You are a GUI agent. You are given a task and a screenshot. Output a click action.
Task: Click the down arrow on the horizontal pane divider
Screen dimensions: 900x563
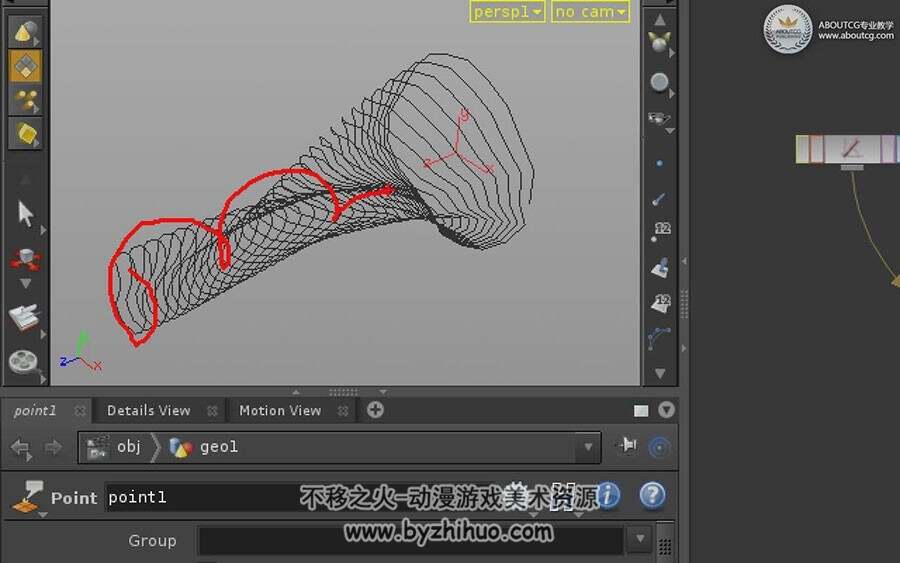(383, 392)
